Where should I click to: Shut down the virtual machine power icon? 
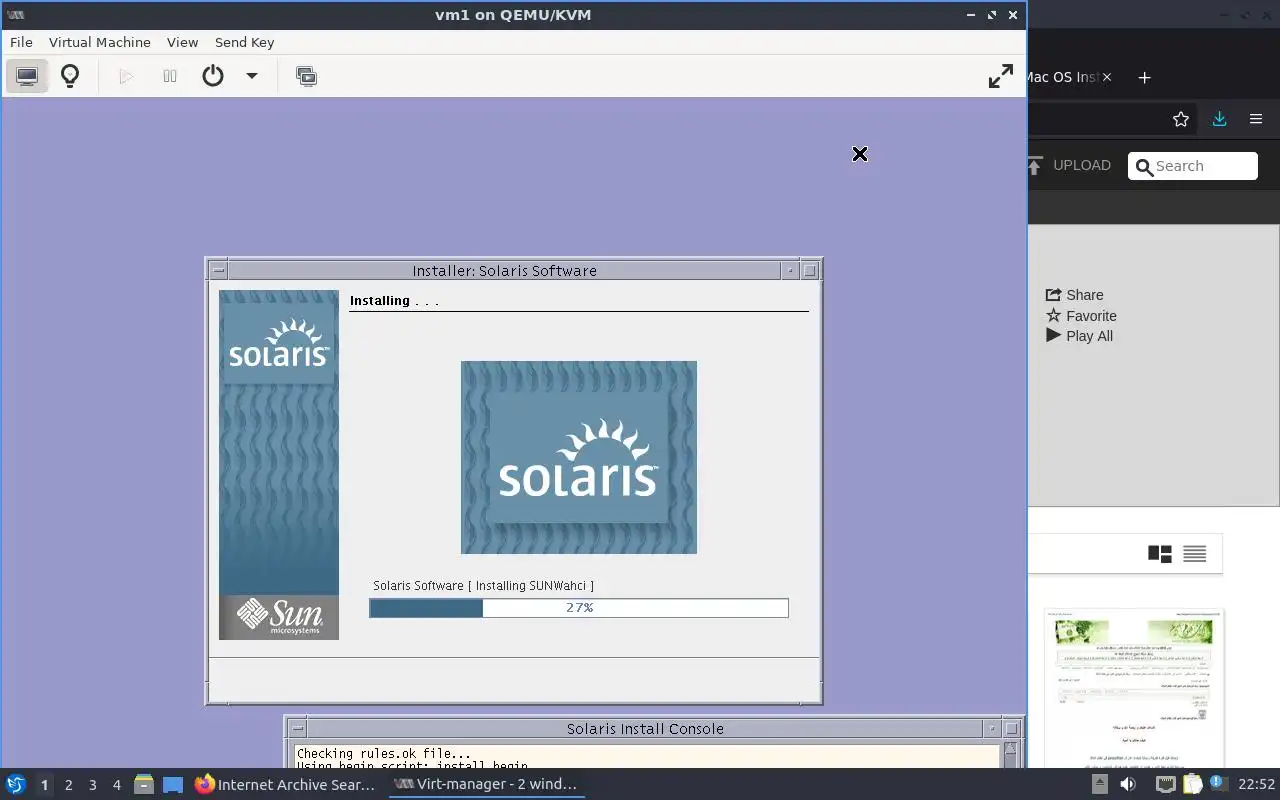point(213,76)
